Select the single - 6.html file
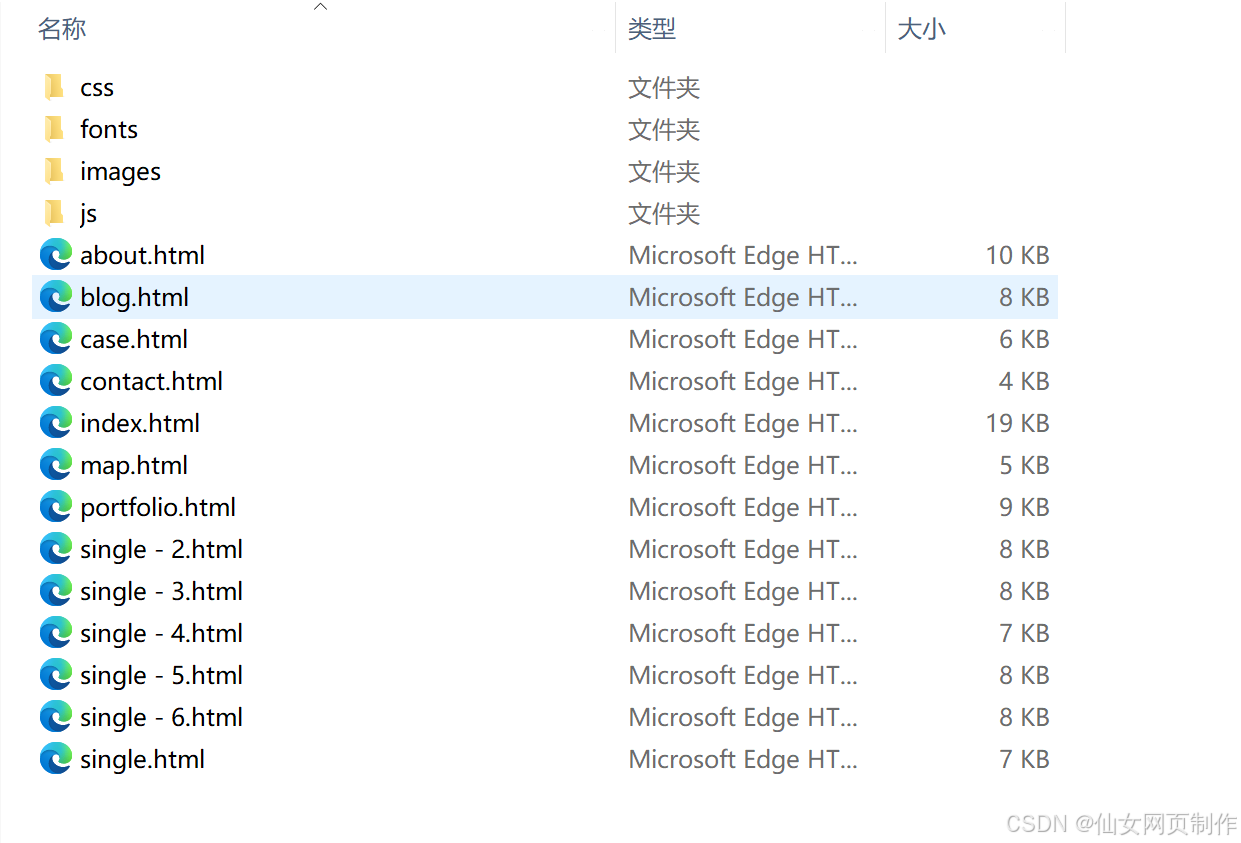1241x843 pixels. pos(160,716)
